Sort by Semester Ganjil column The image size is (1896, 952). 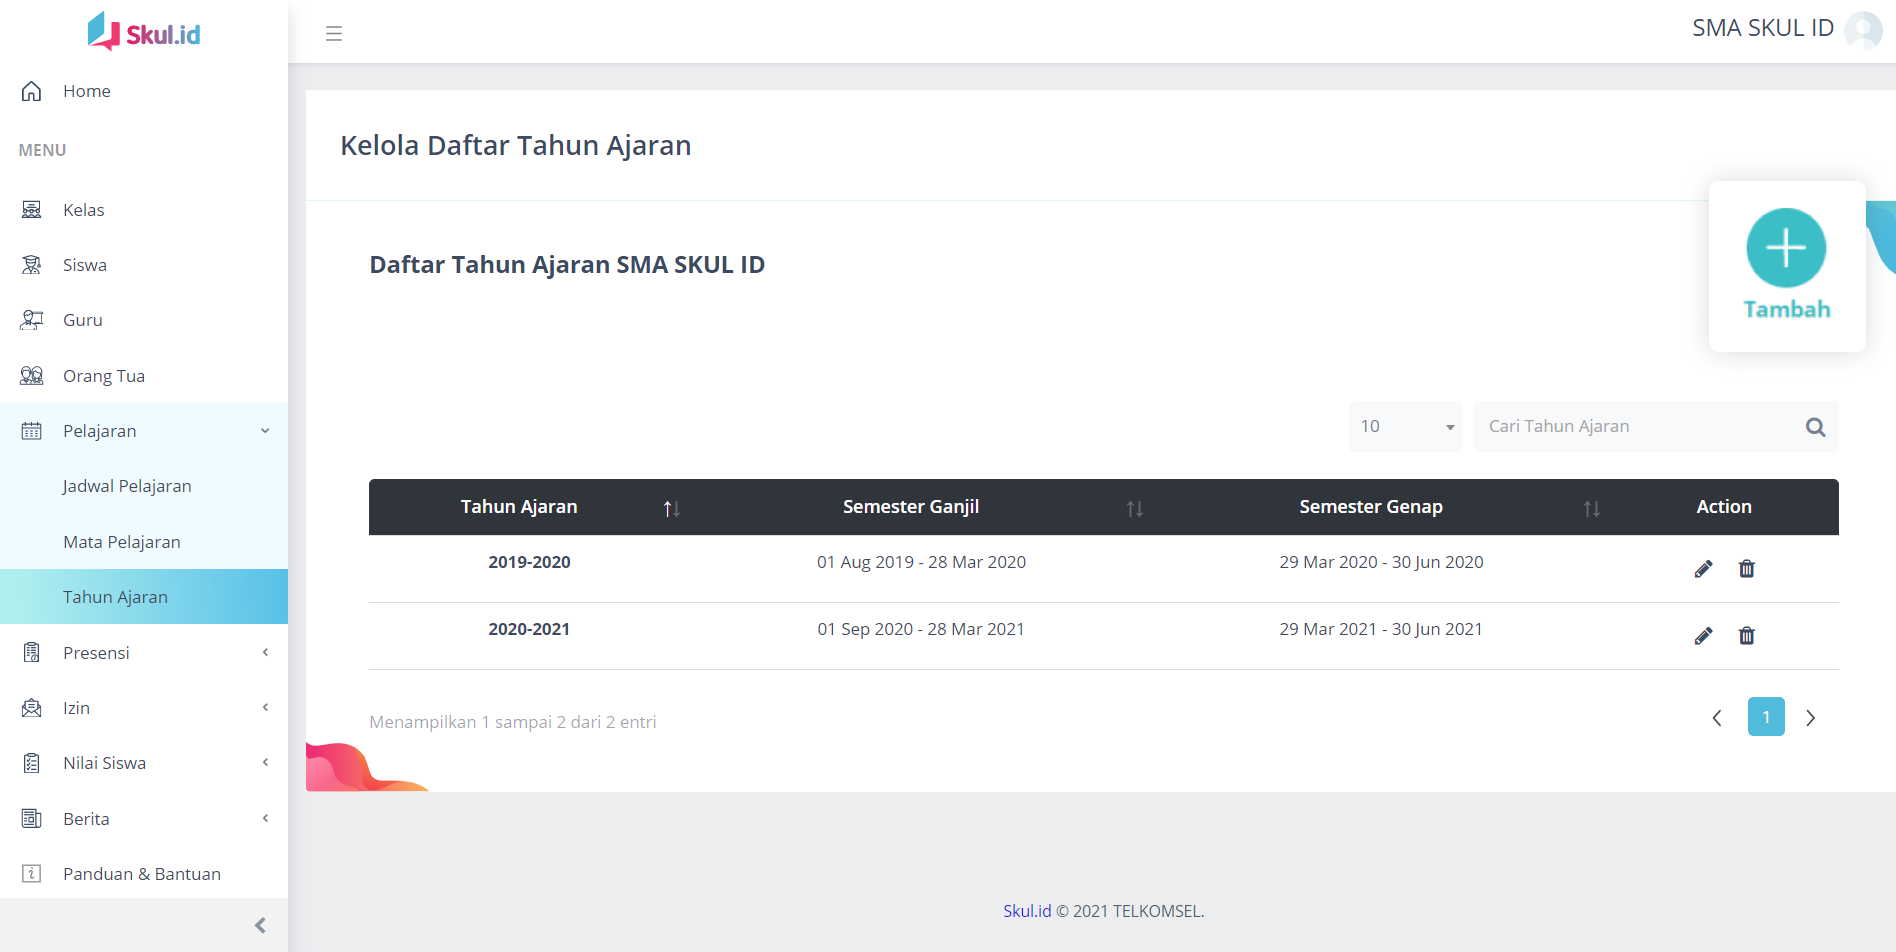tap(1134, 508)
